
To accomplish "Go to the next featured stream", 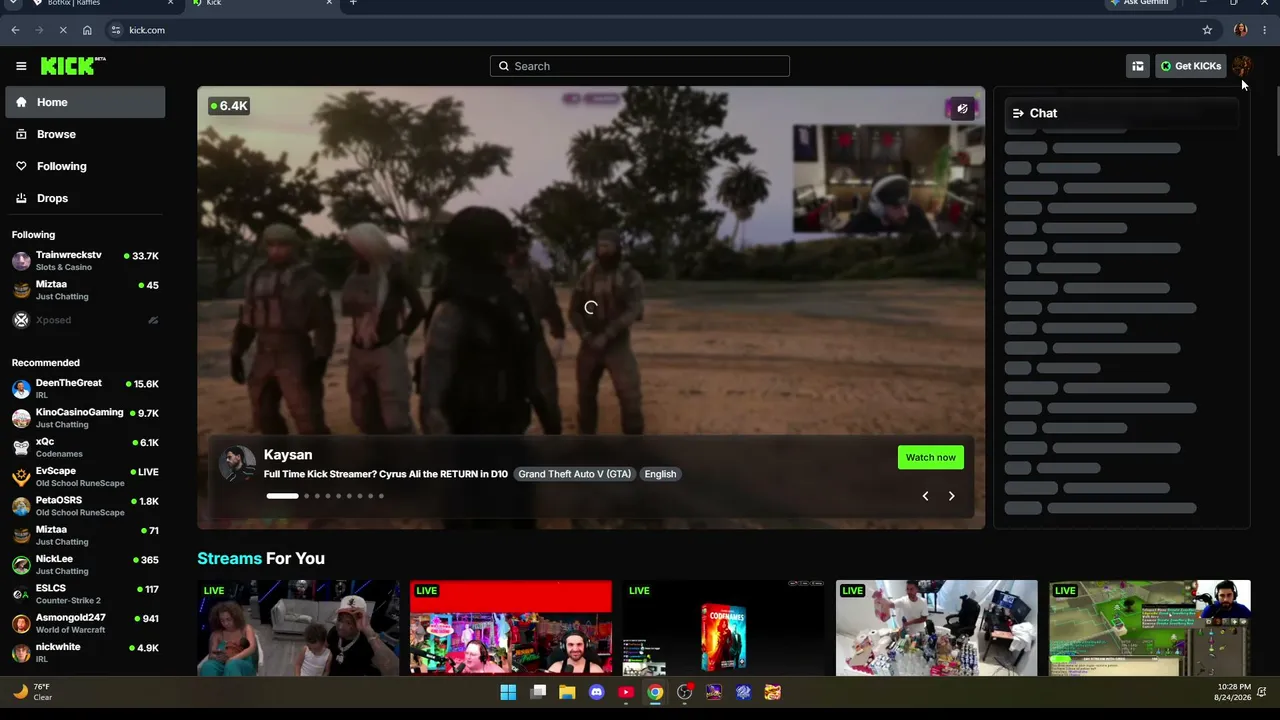I will click(x=951, y=496).
